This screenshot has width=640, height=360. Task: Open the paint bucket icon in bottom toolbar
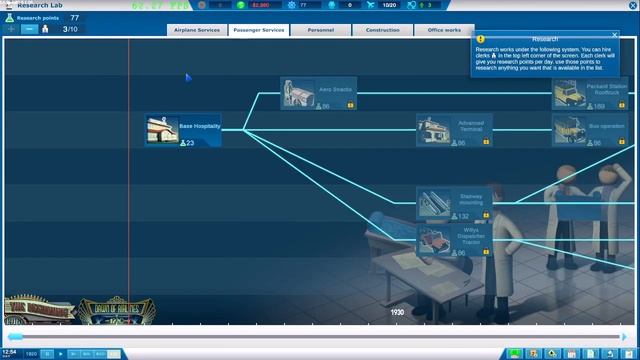[x=552, y=353]
